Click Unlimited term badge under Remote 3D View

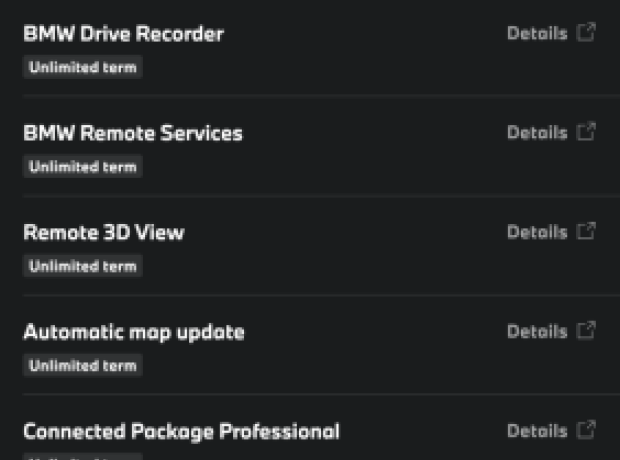tap(83, 266)
